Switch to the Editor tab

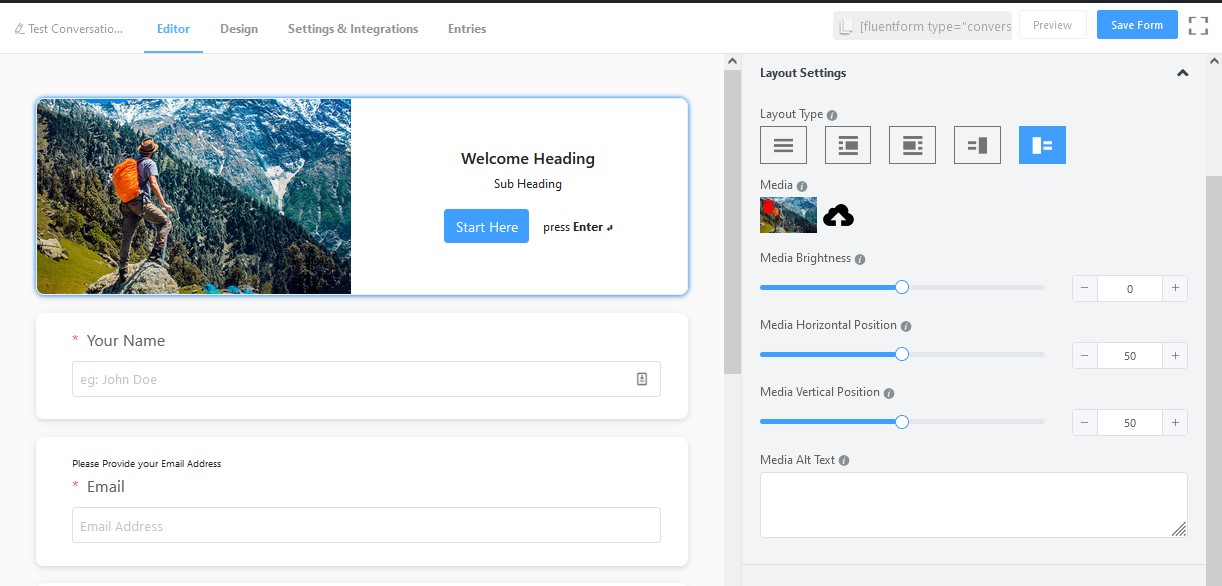coord(173,29)
